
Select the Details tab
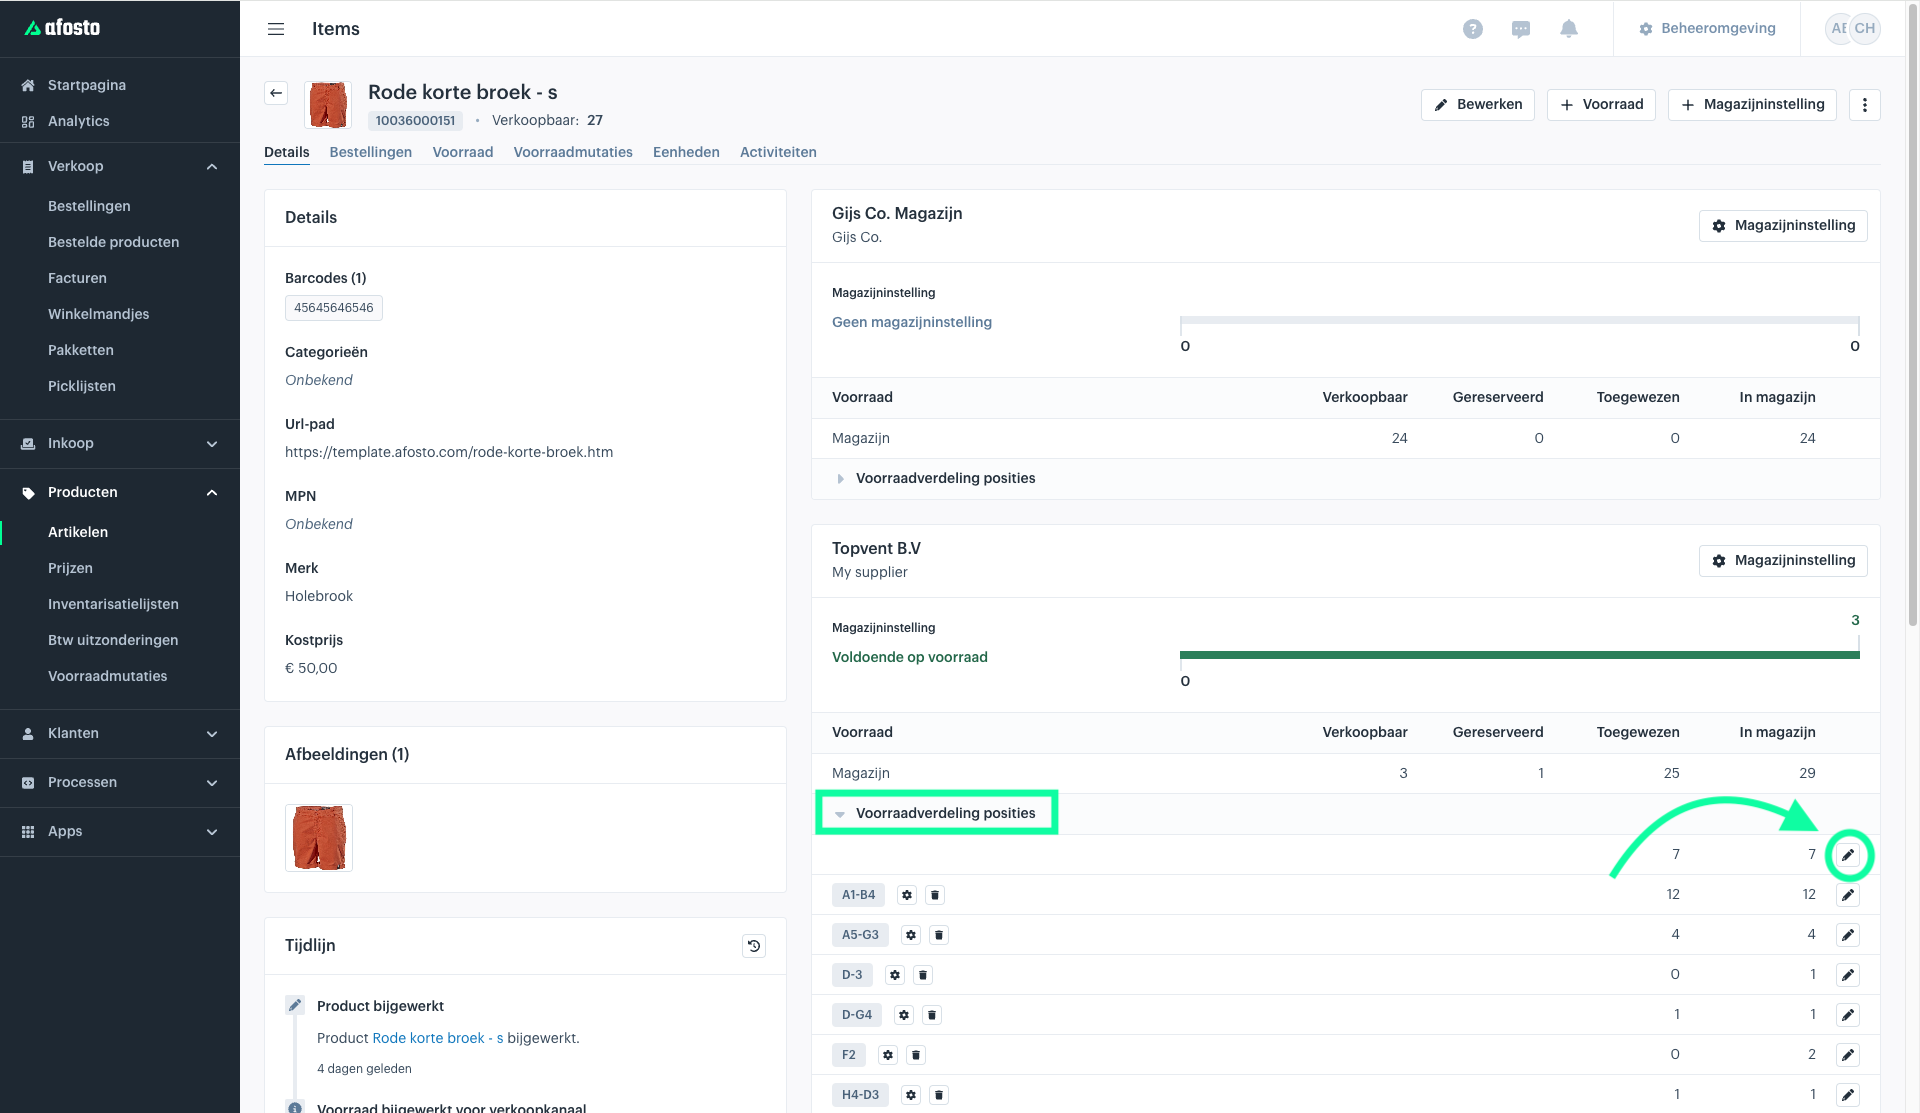(x=286, y=152)
